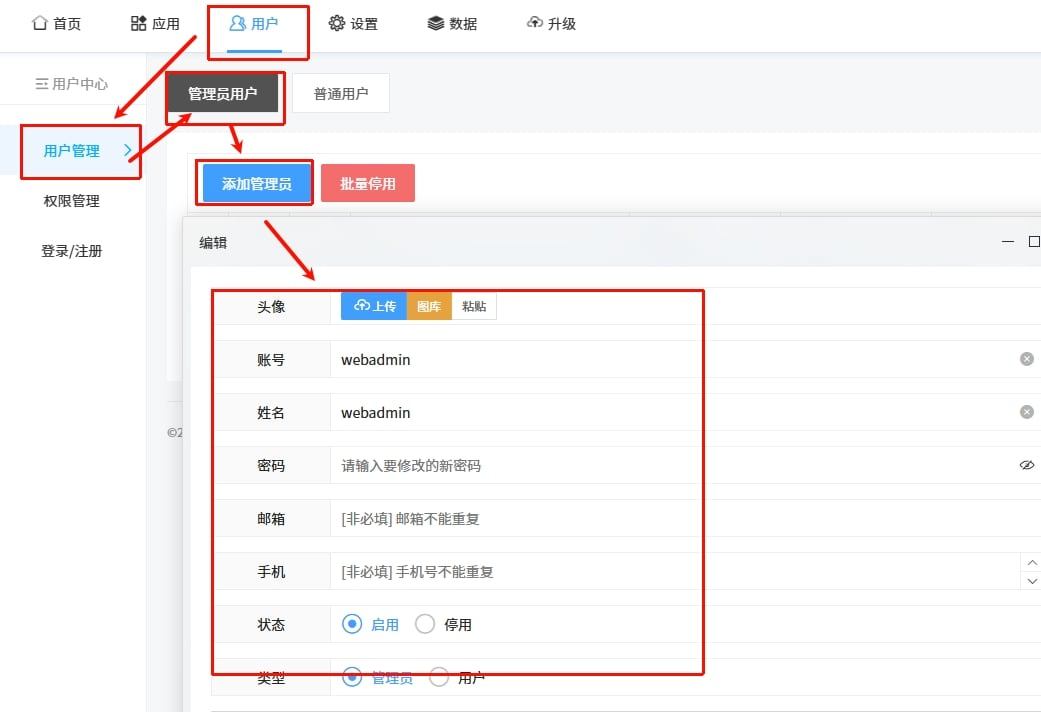Screen dimensions: 1041x712
Task: Toggle password visibility eye icon
Action: tap(1026, 465)
